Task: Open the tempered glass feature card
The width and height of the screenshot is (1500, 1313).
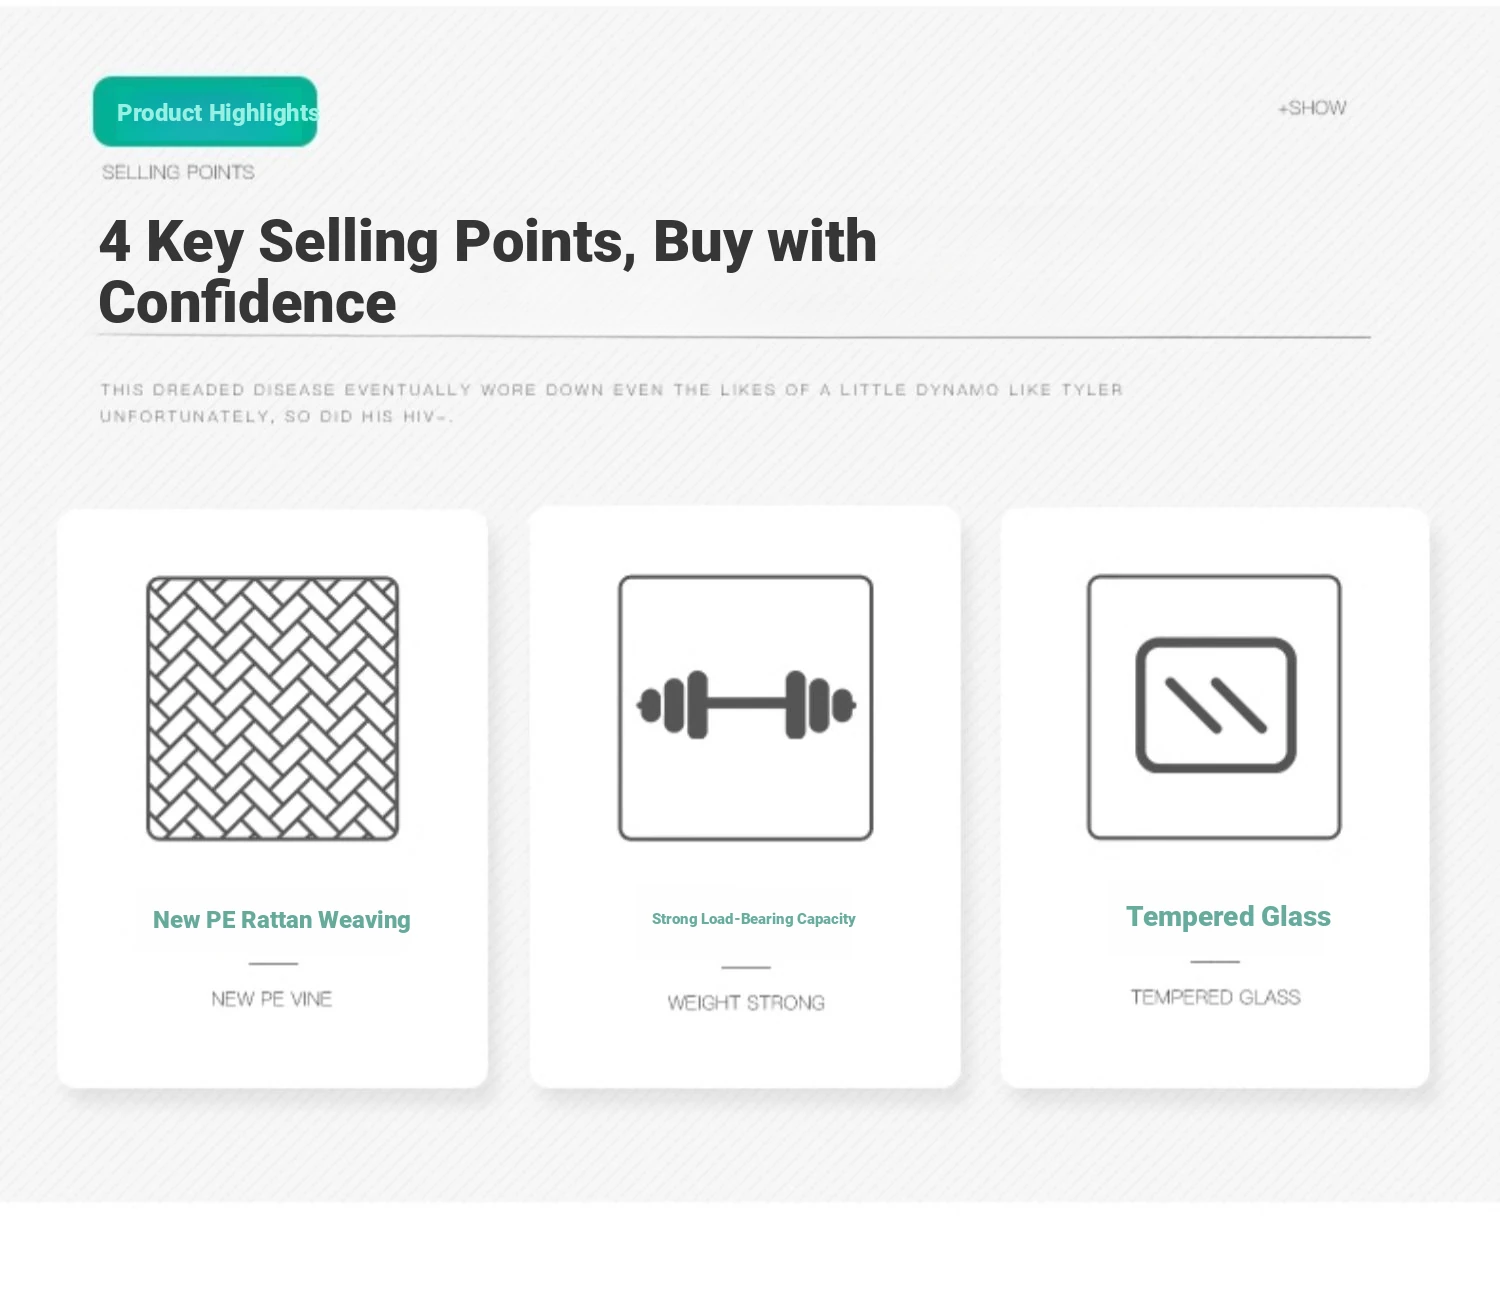Action: point(1215,798)
